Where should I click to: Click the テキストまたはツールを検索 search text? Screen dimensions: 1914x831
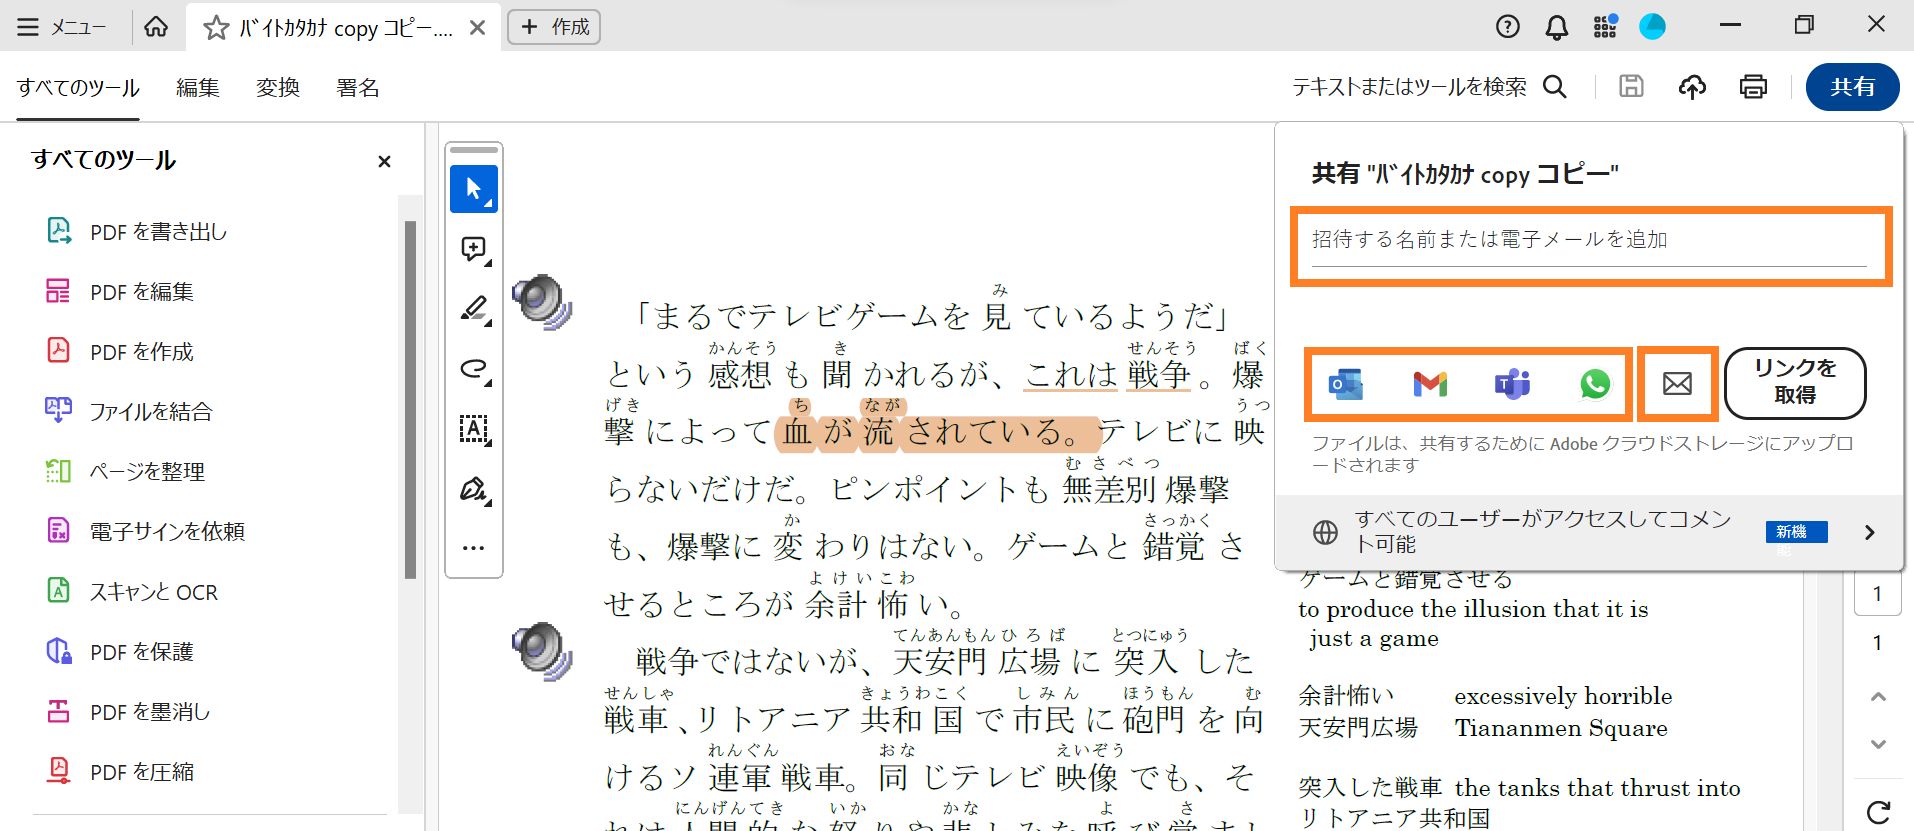[x=1409, y=87]
